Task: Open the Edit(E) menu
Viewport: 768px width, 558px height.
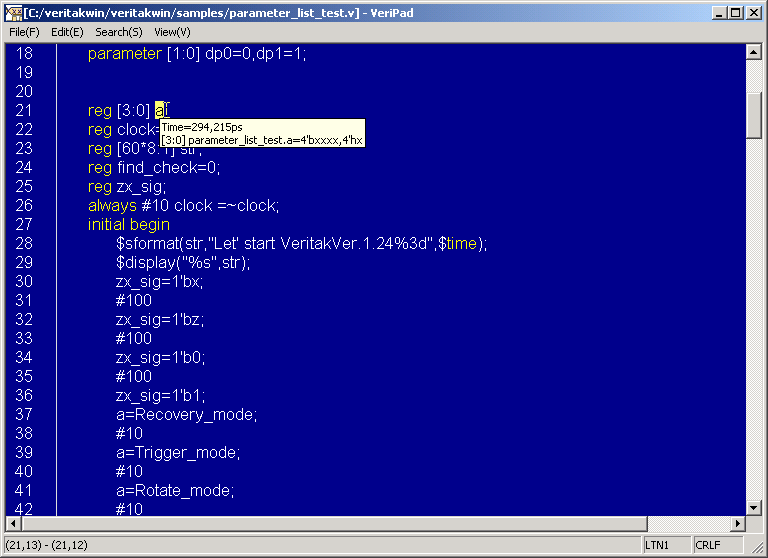Action: tap(67, 32)
